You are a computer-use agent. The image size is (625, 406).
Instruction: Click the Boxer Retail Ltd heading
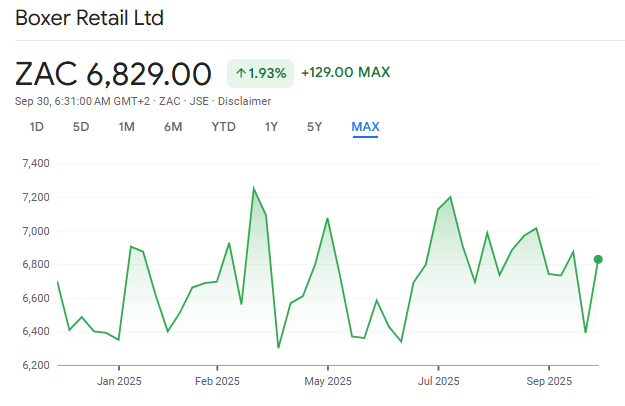(x=90, y=19)
